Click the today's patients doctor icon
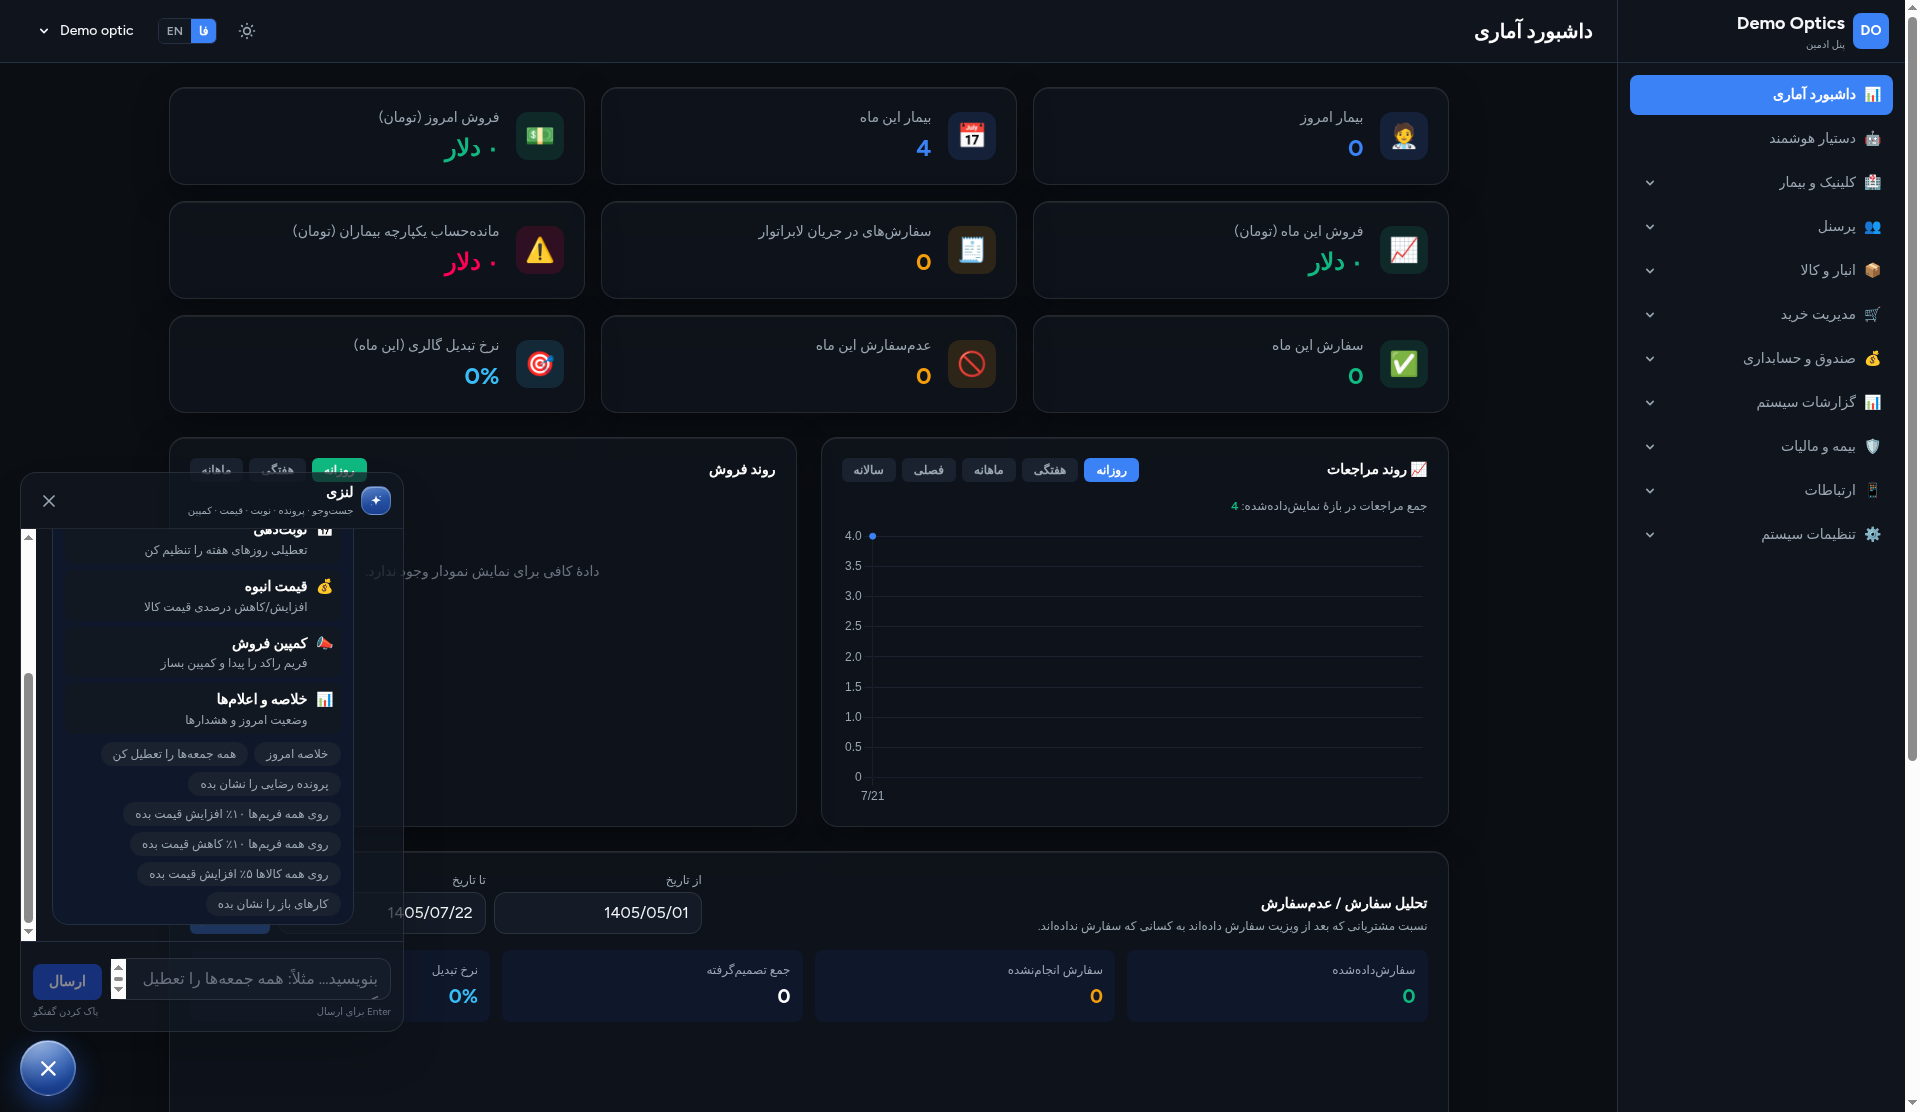The width and height of the screenshot is (1920, 1112). (1403, 136)
